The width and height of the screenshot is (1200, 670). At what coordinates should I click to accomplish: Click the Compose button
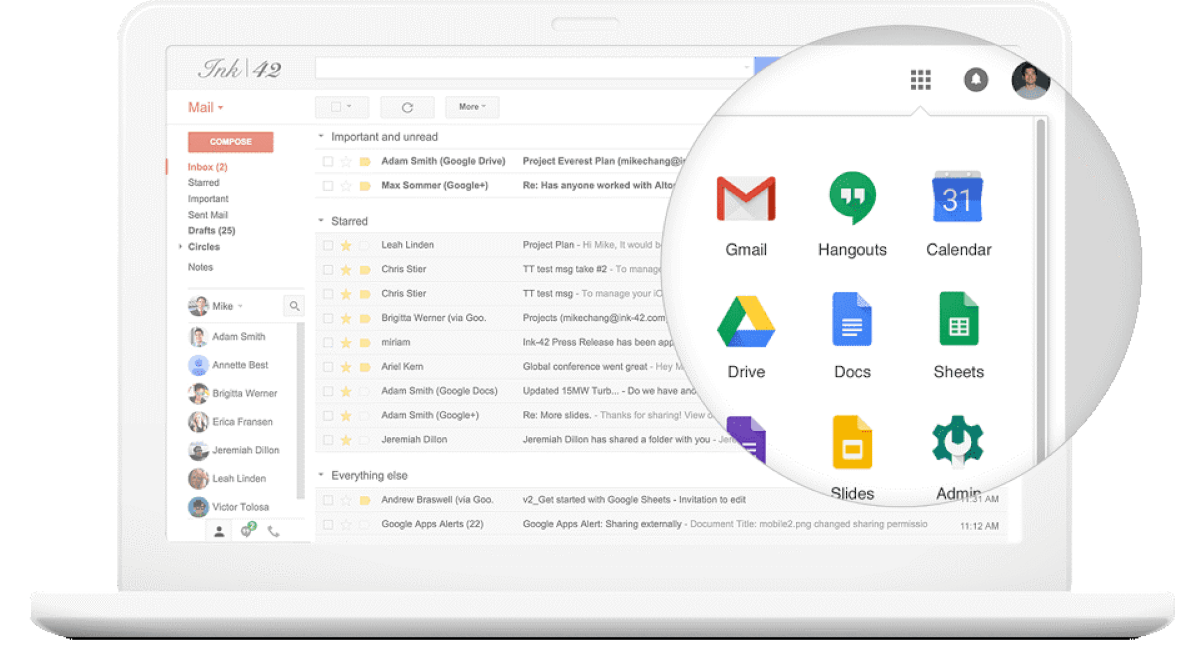point(229,141)
